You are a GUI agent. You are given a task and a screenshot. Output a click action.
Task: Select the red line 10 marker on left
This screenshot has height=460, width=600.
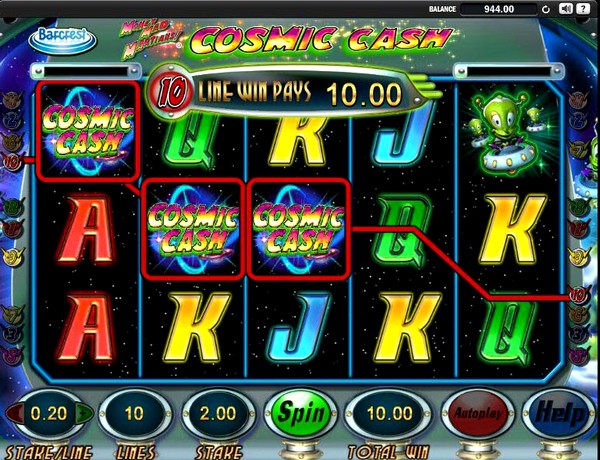(x=11, y=161)
